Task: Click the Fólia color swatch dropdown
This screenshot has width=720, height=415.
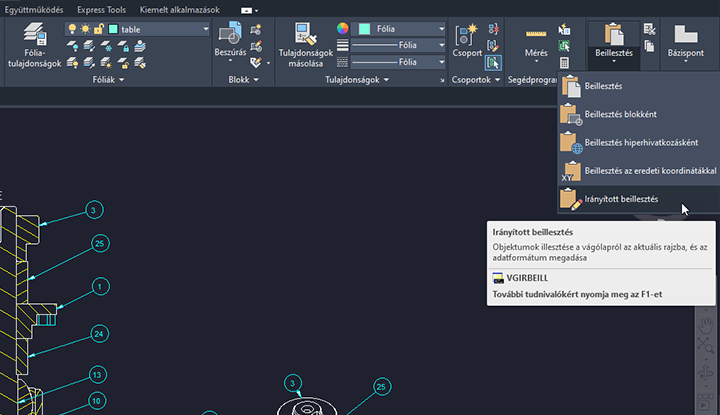Action: [398, 29]
